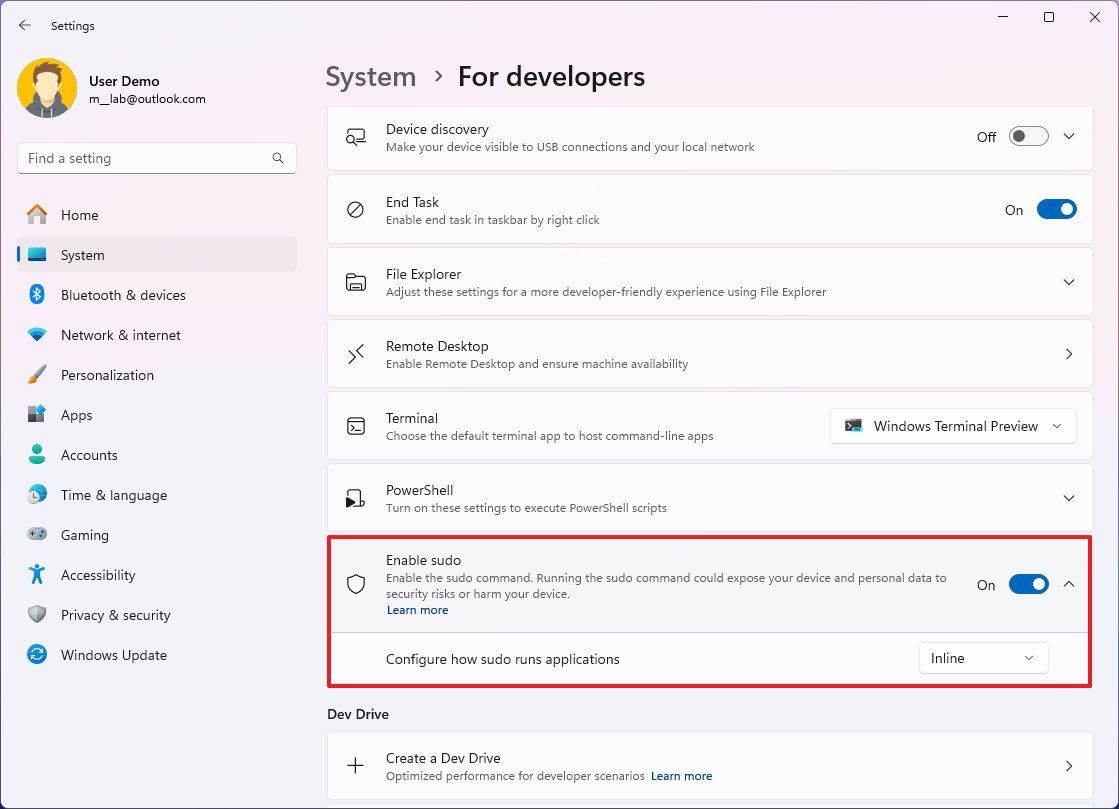Open the Windows Terminal Preview dropdown
Screen dimensions: 1119x809
(952, 425)
